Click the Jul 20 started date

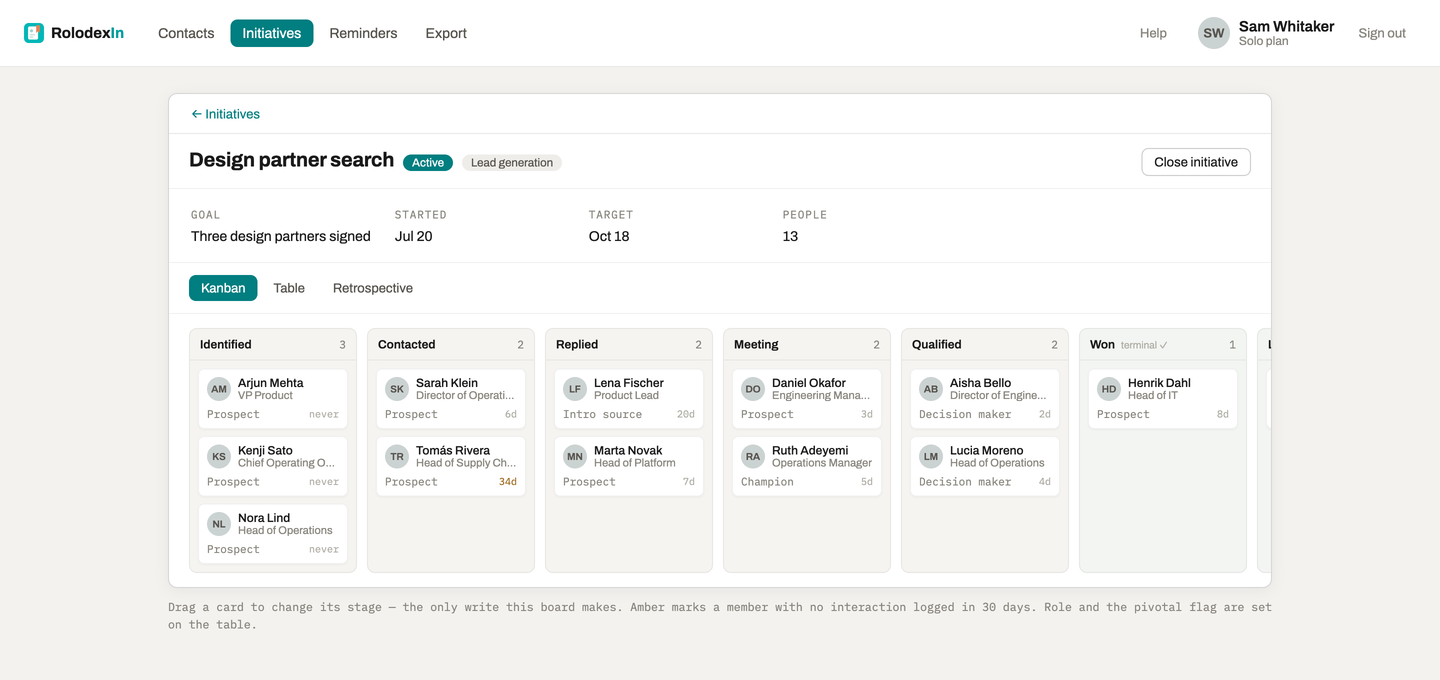coord(414,236)
